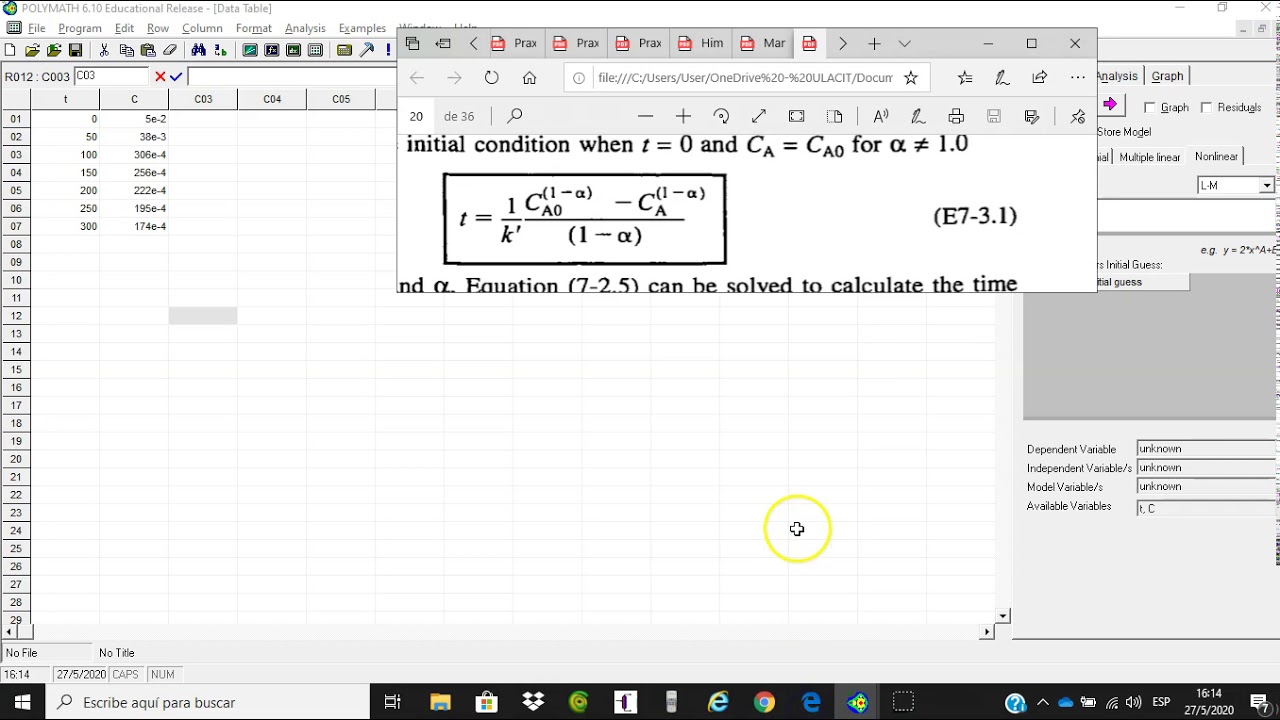The image size is (1280, 720).
Task: Click cell containing 306e-4
Action: pyautogui.click(x=134, y=154)
